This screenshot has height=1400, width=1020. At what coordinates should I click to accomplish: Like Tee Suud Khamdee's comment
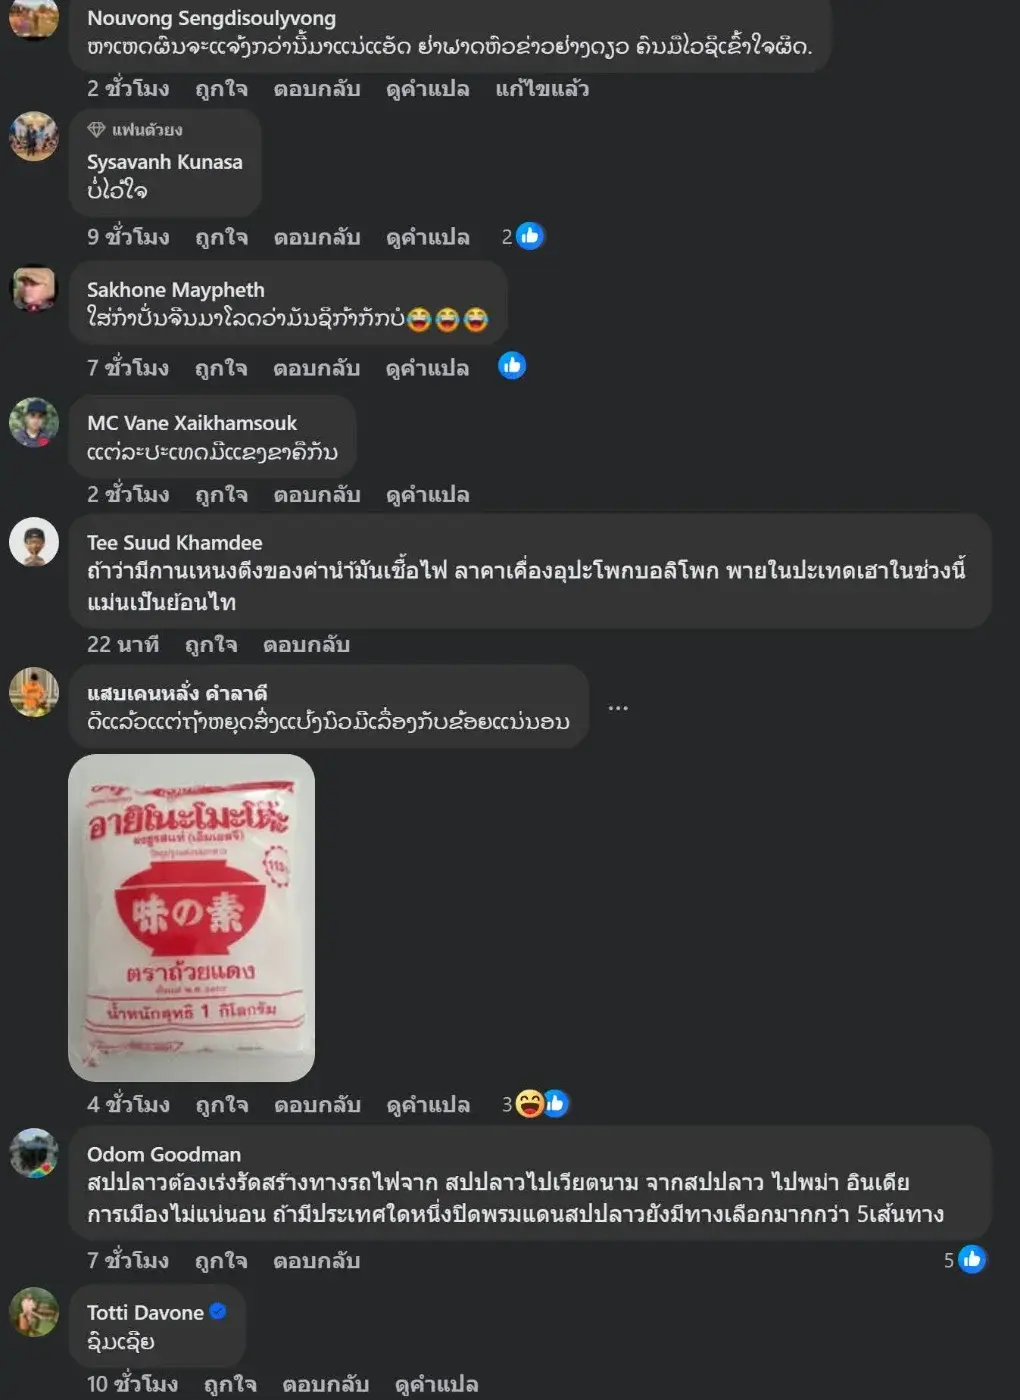(x=211, y=645)
